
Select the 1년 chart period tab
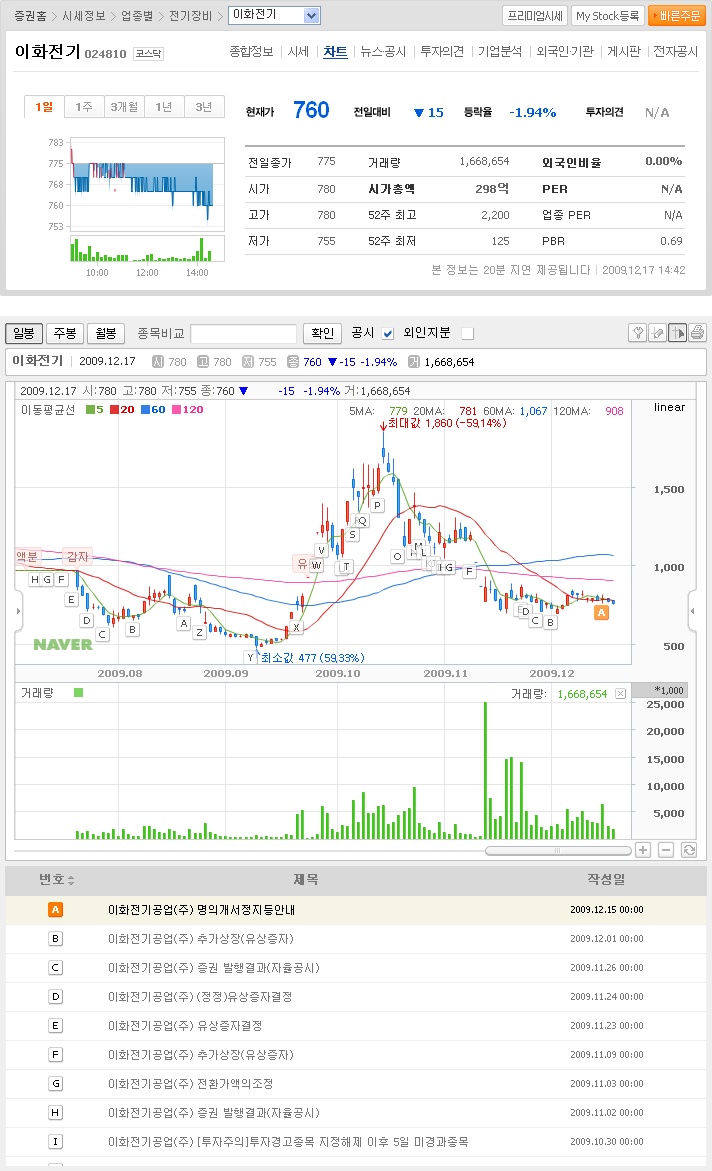point(164,108)
